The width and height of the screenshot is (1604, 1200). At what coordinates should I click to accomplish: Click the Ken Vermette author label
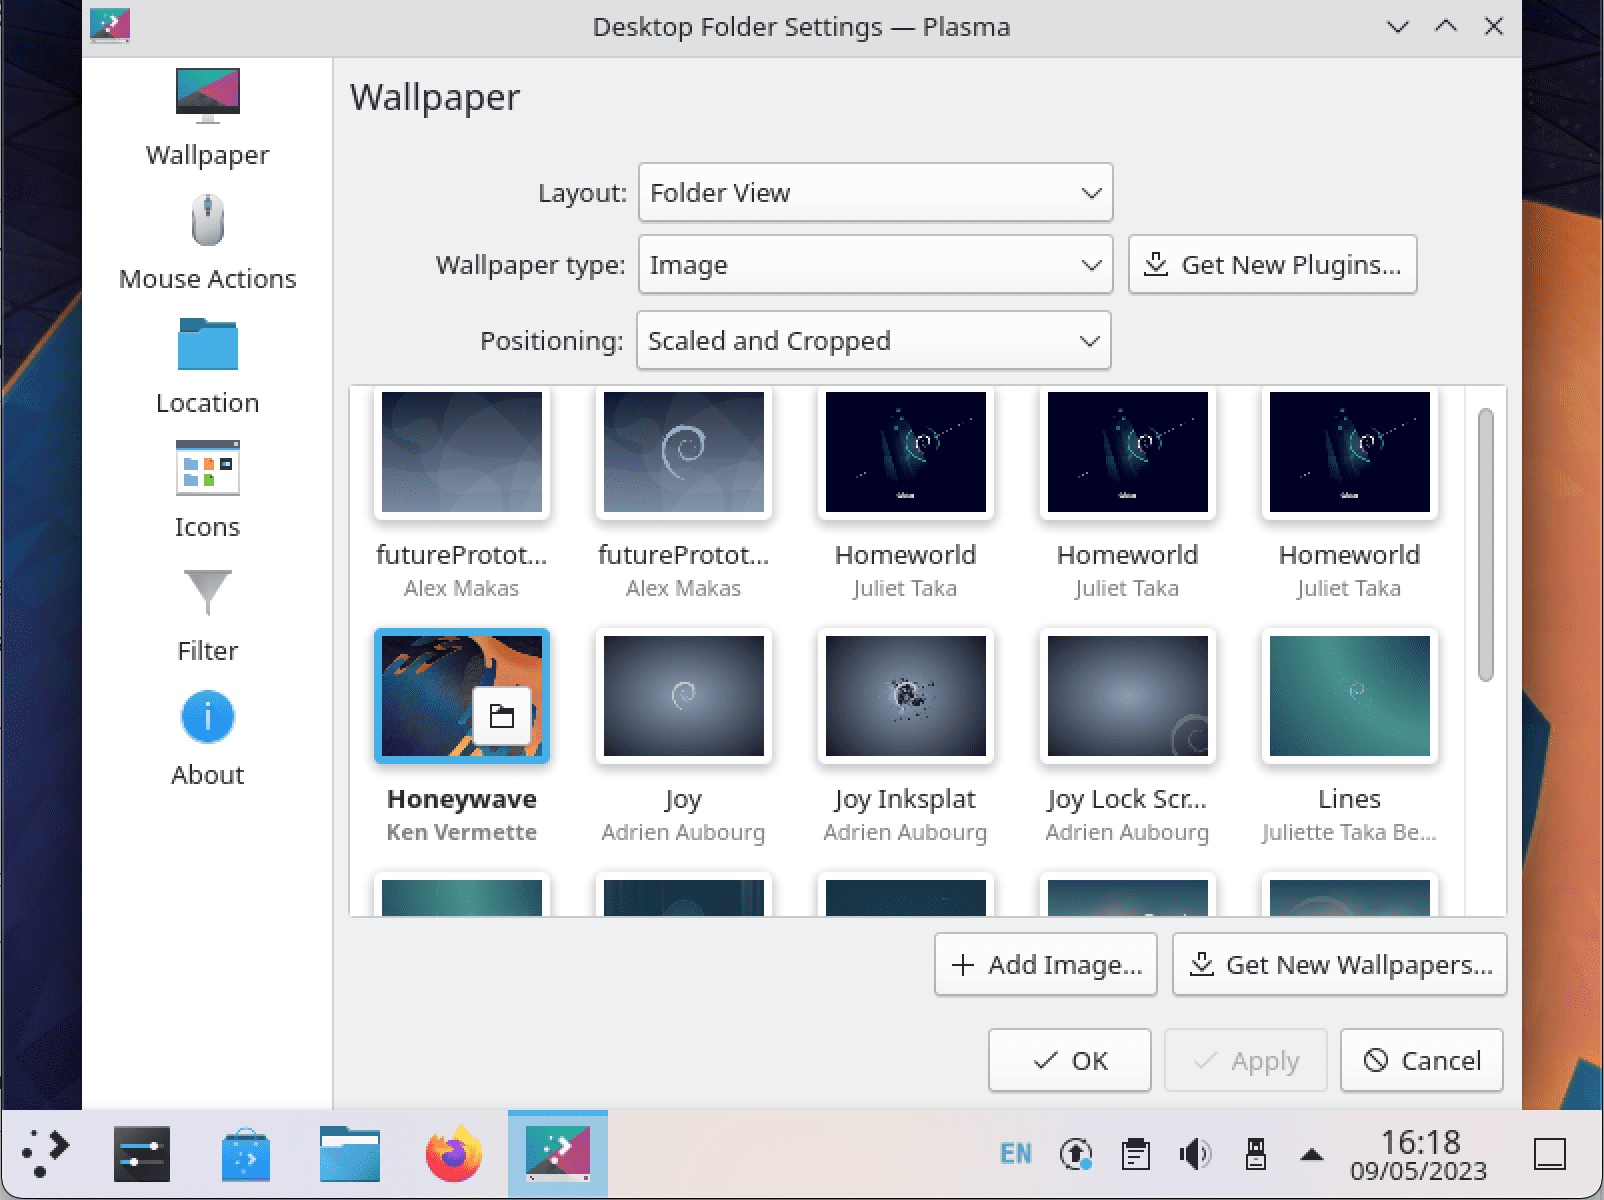pyautogui.click(x=462, y=832)
